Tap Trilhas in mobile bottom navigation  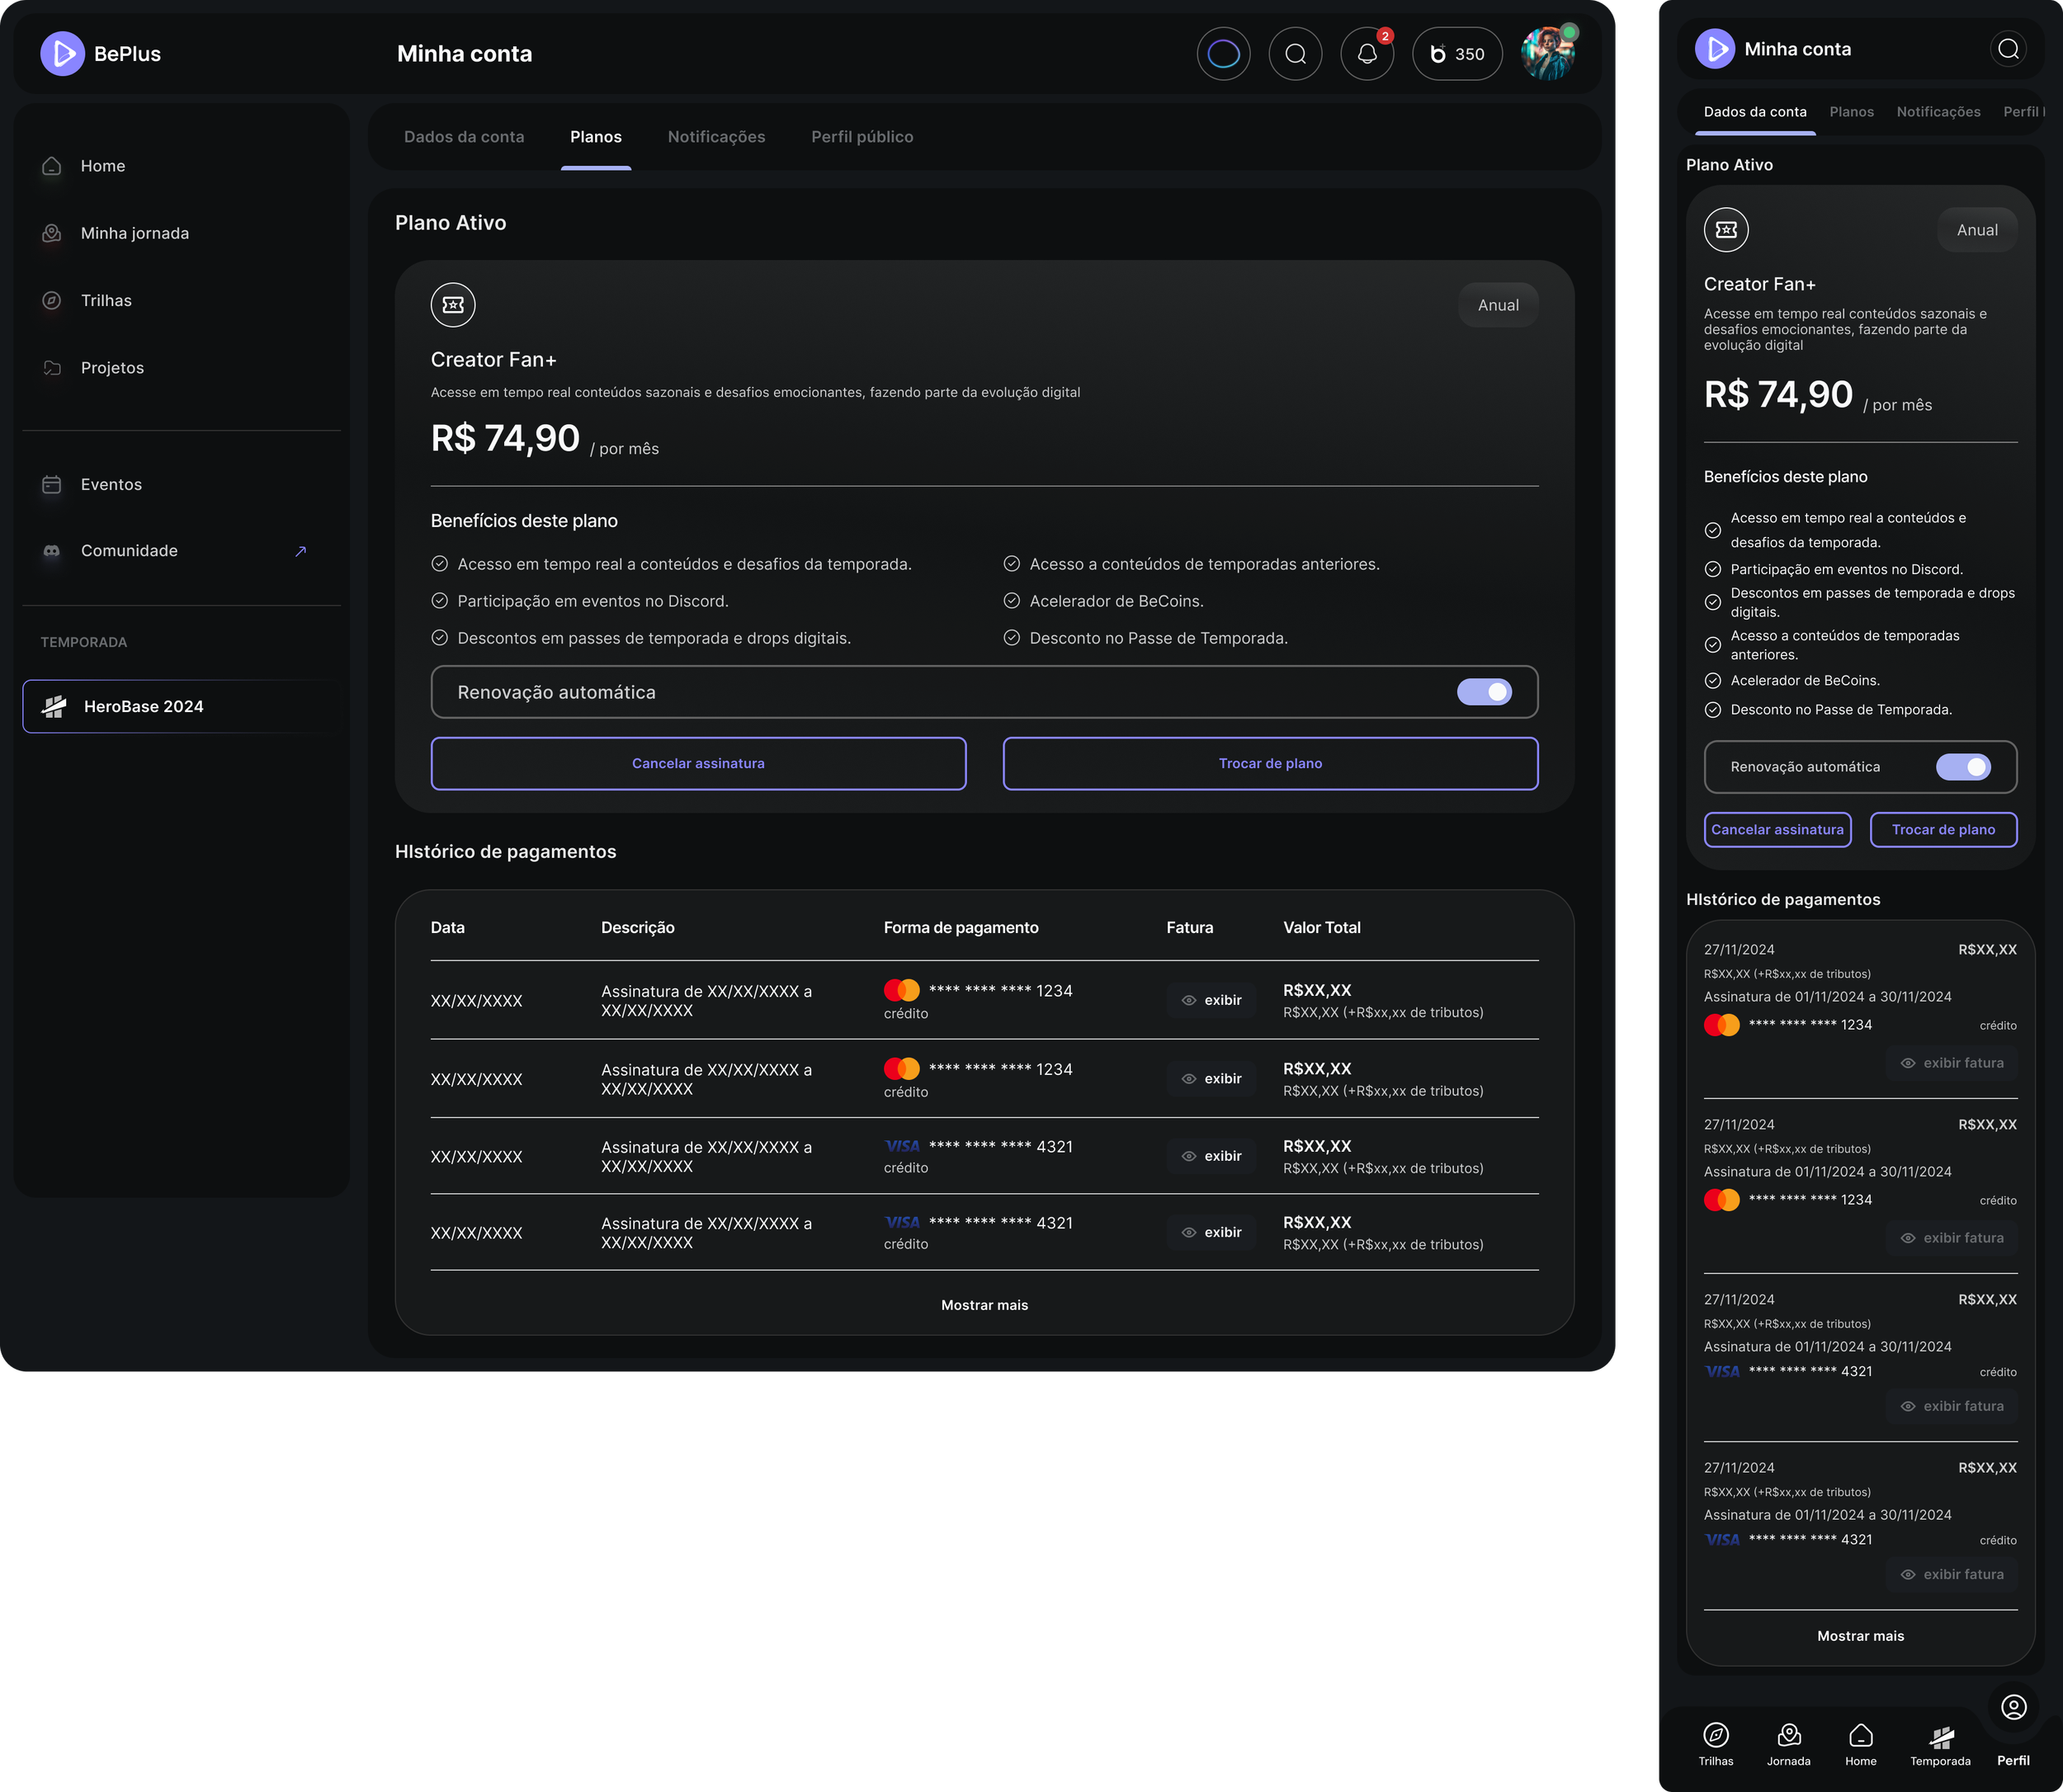[1716, 1745]
